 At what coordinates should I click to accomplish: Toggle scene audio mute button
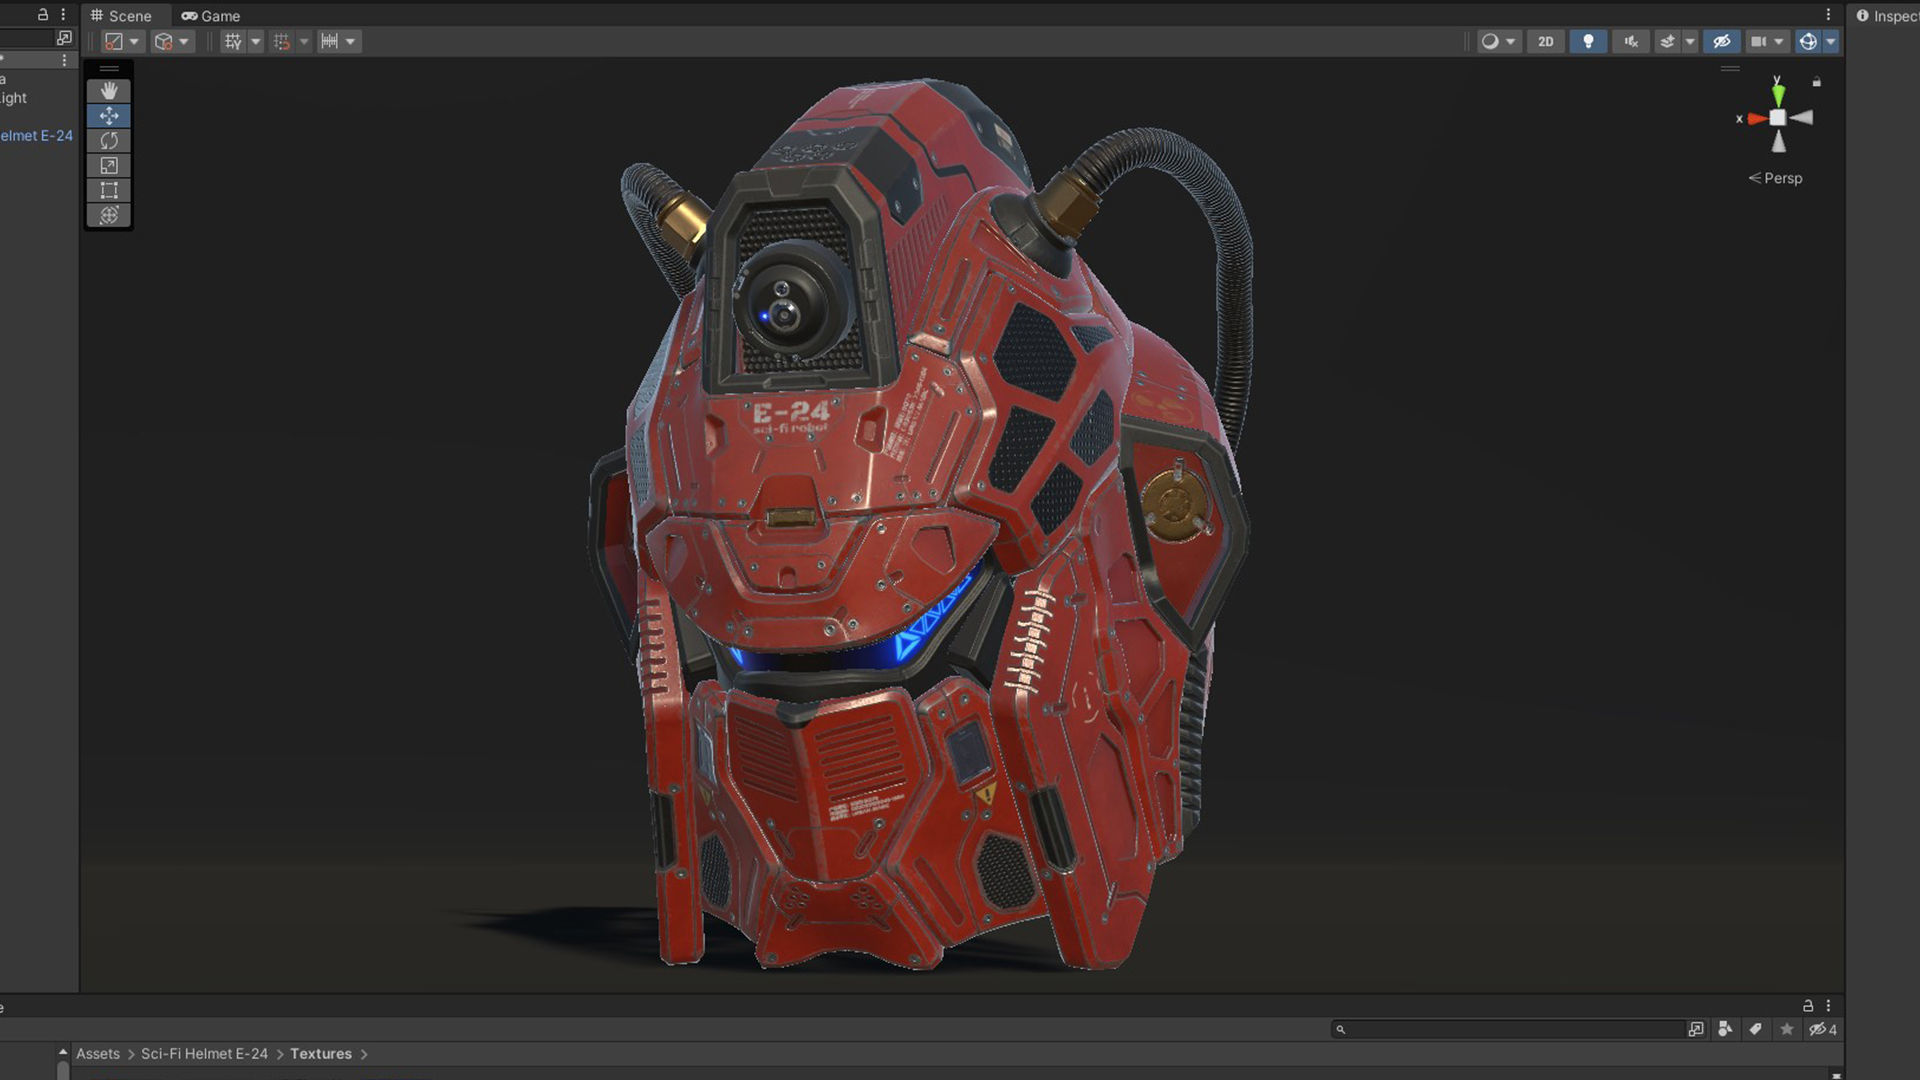coord(1631,41)
